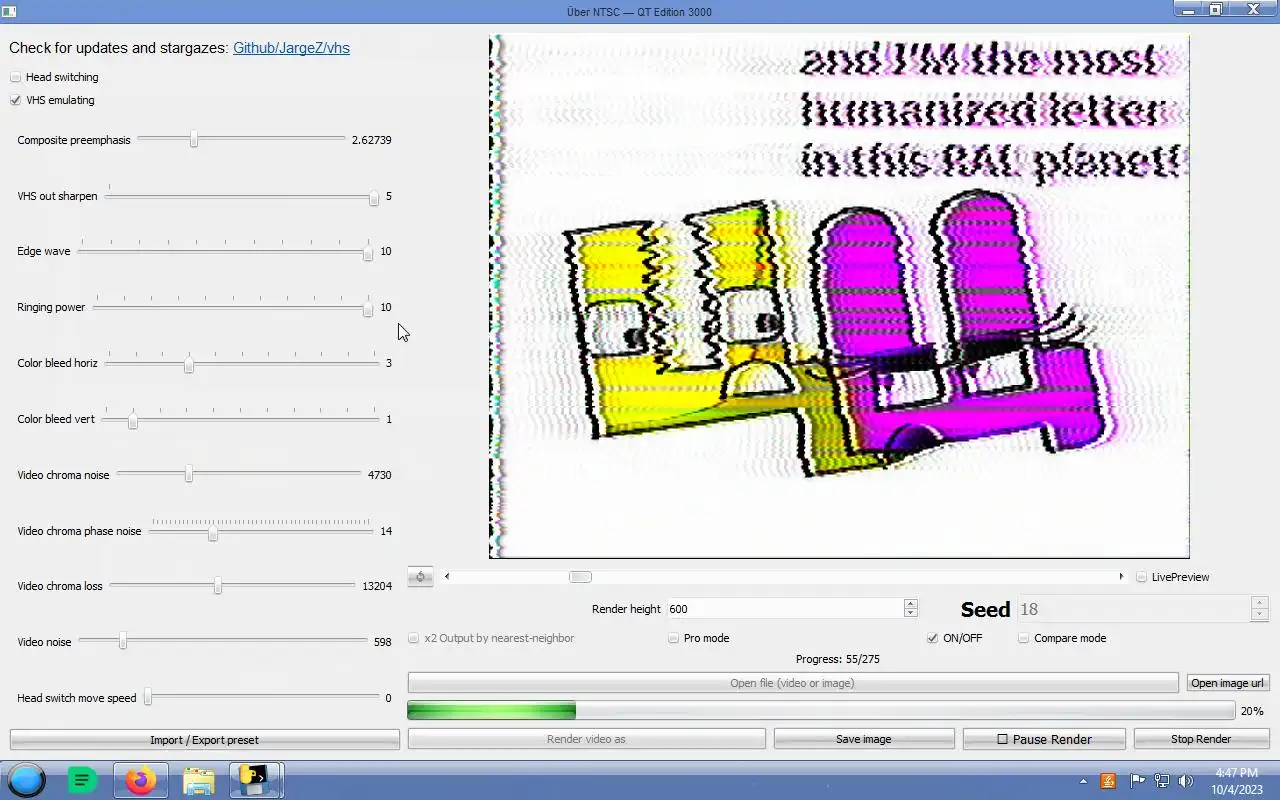This screenshot has height=800, width=1280.
Task: Click the '4730' chroma noise value
Action: click(x=380, y=475)
